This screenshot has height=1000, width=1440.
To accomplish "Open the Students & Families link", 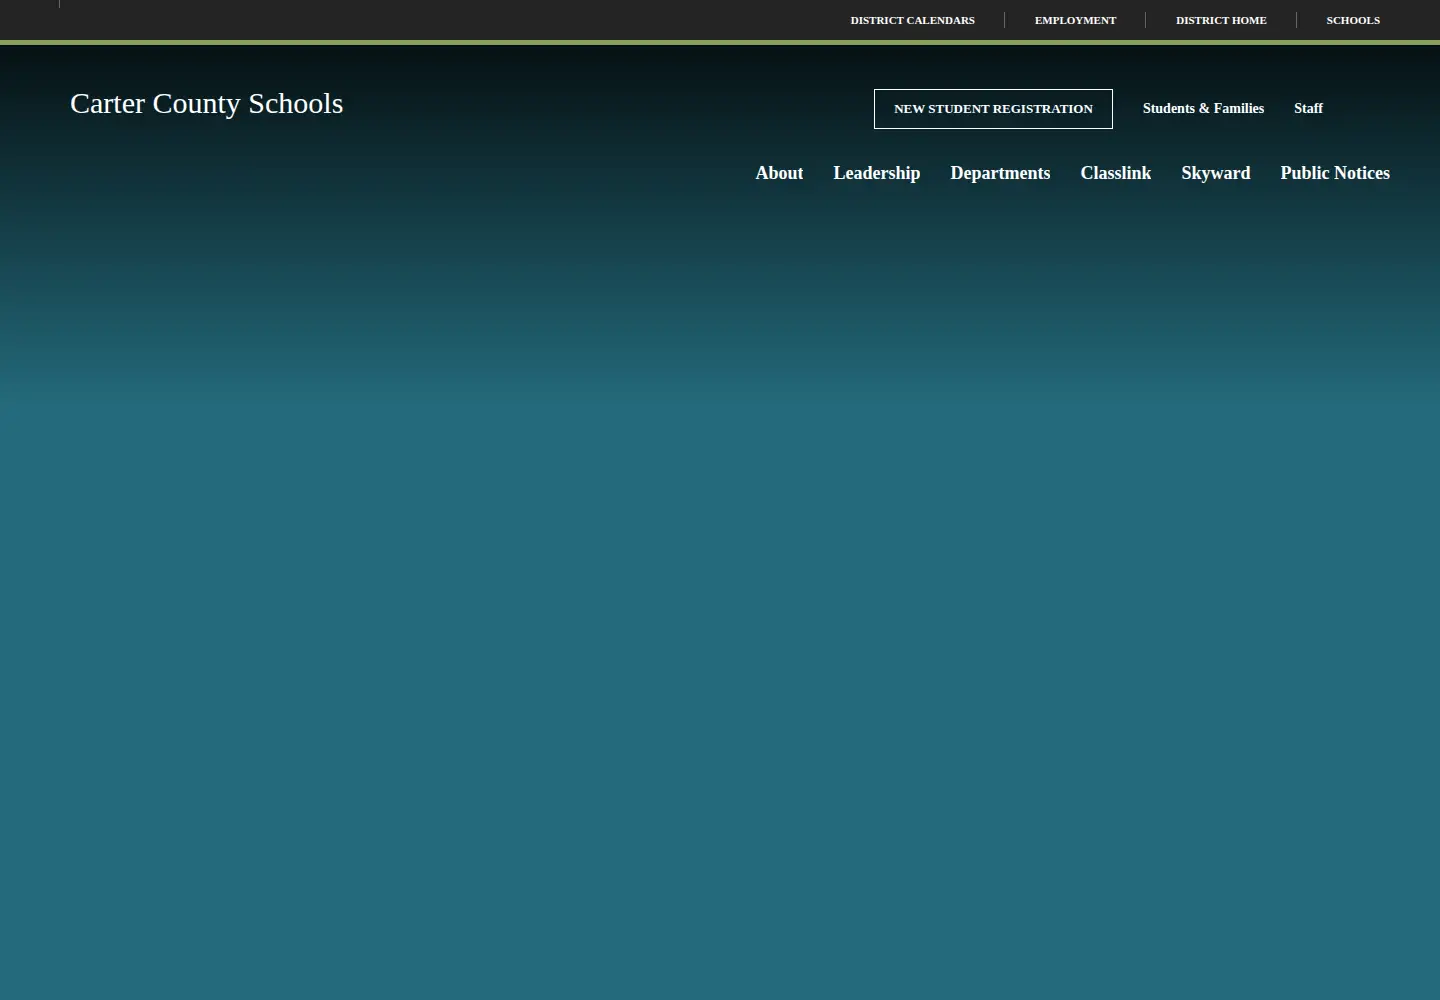I will 1203,108.
